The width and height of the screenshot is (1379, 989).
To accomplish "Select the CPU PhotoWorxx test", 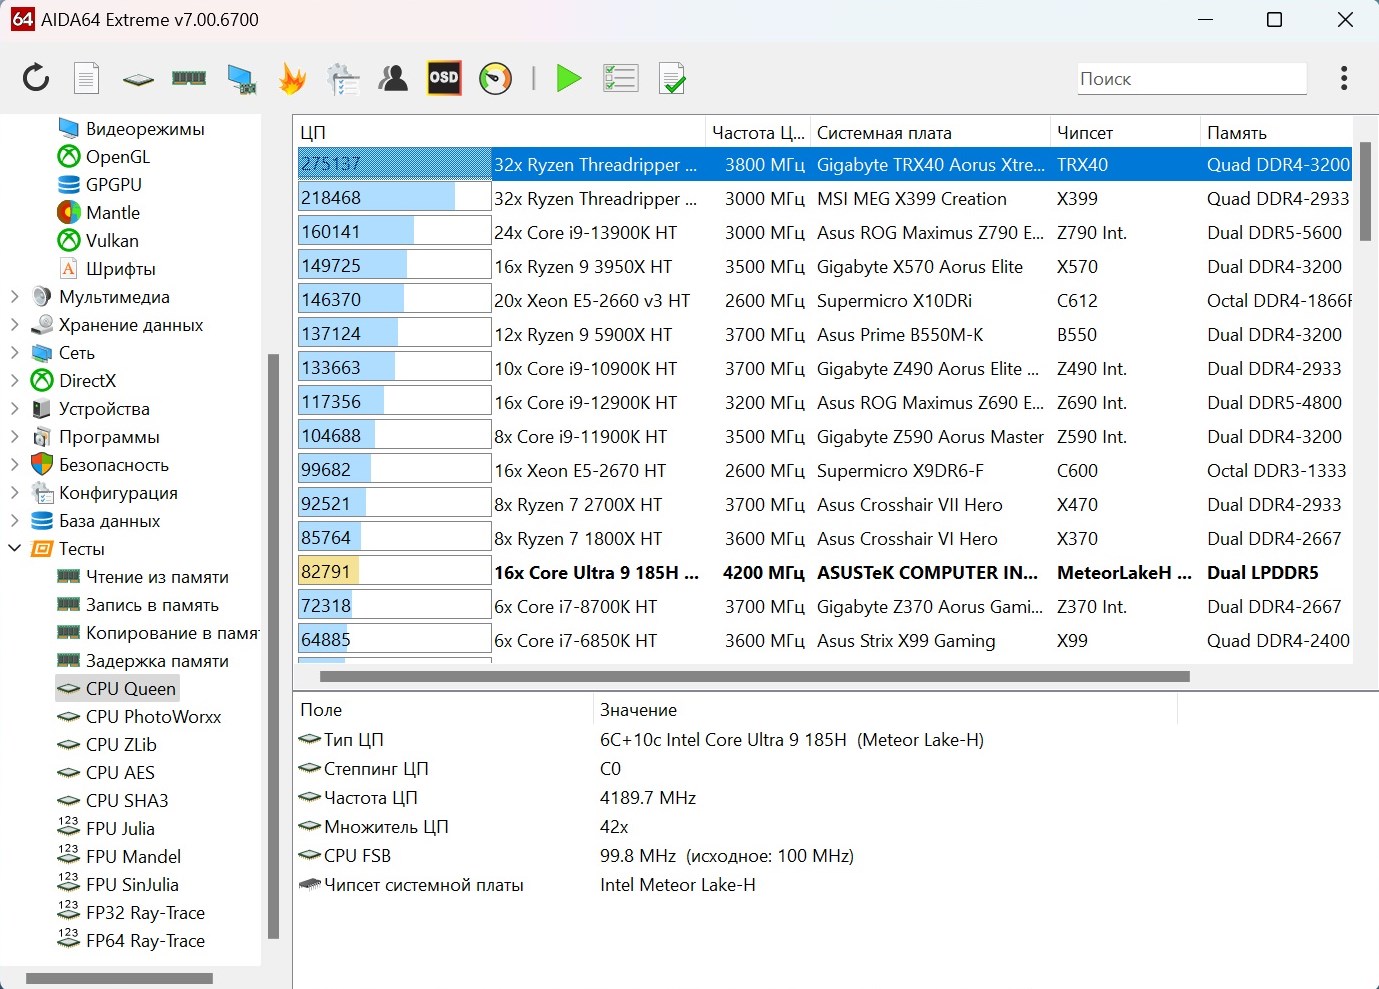I will [x=153, y=717].
